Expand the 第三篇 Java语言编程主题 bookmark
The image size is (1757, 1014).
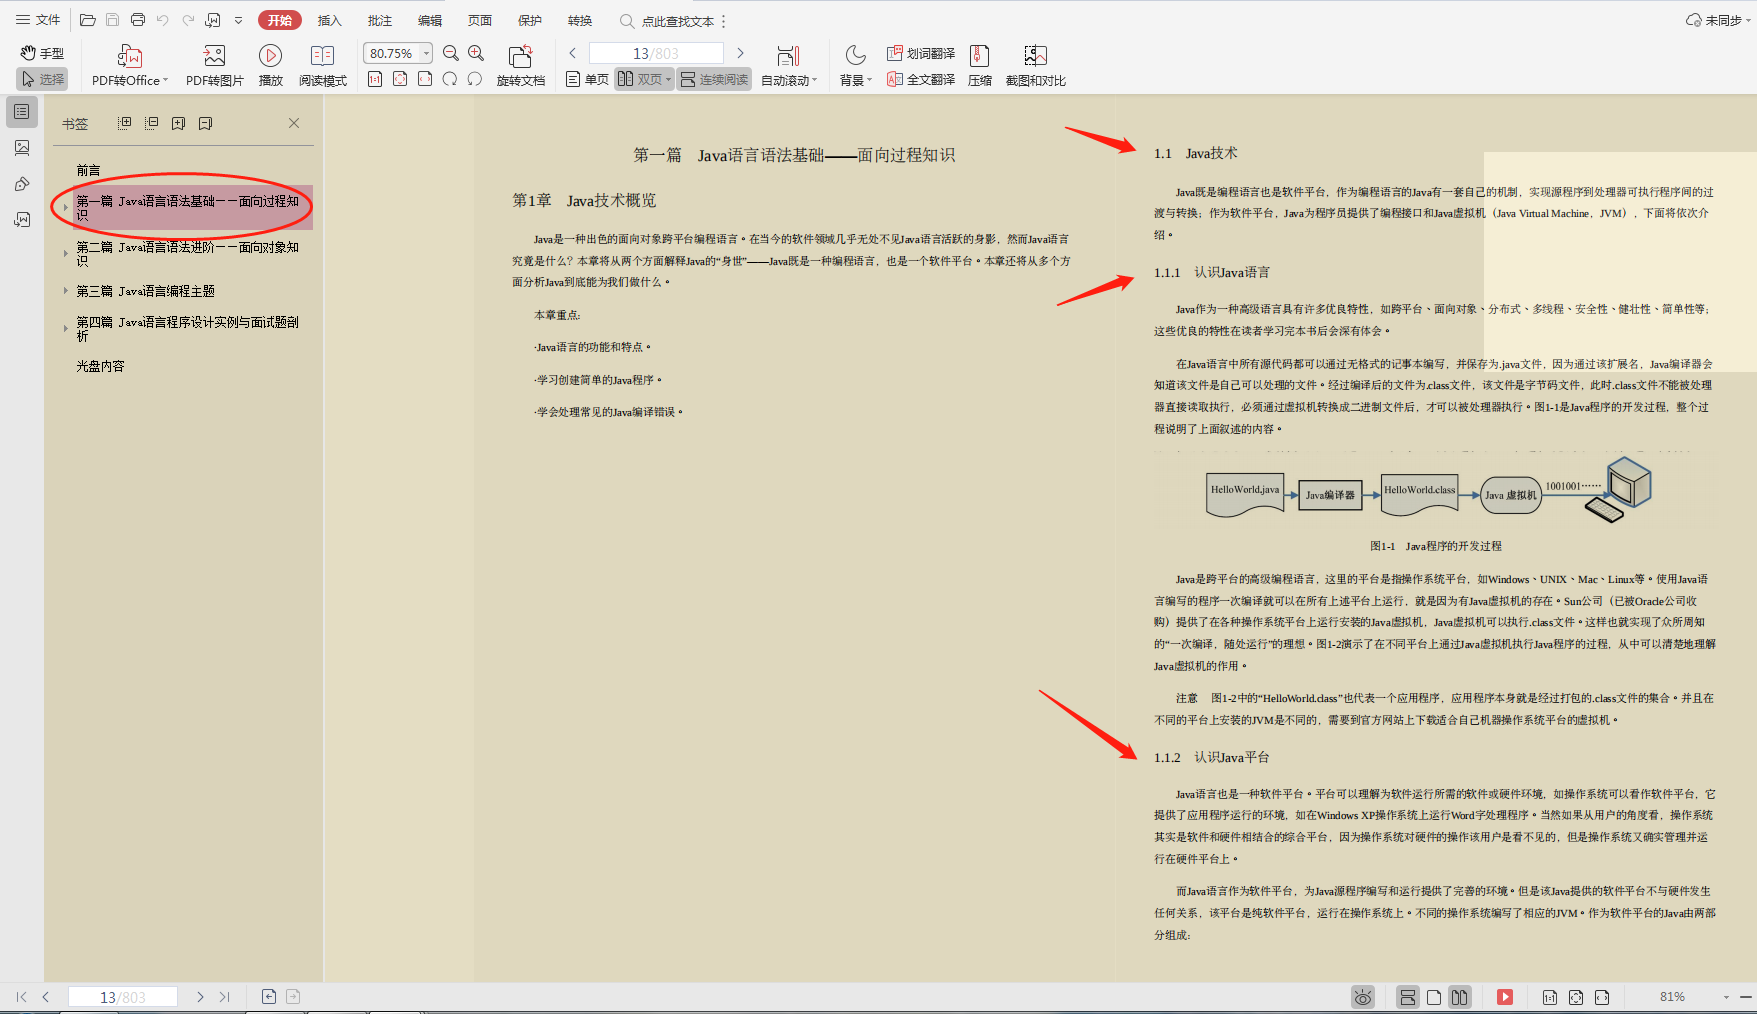pyautogui.click(x=66, y=291)
